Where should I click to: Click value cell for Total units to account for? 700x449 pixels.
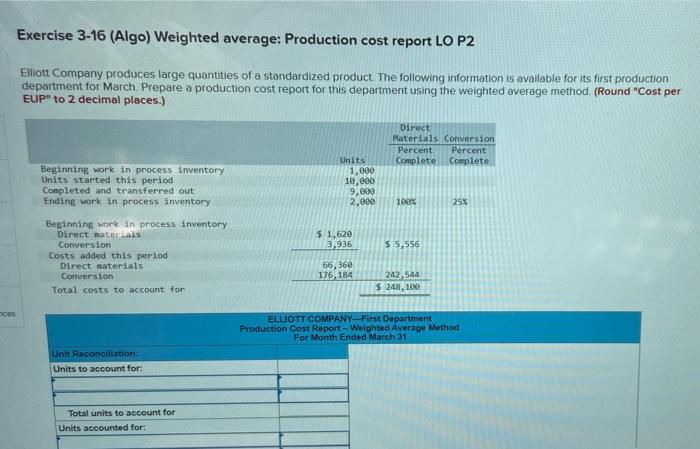point(314,411)
